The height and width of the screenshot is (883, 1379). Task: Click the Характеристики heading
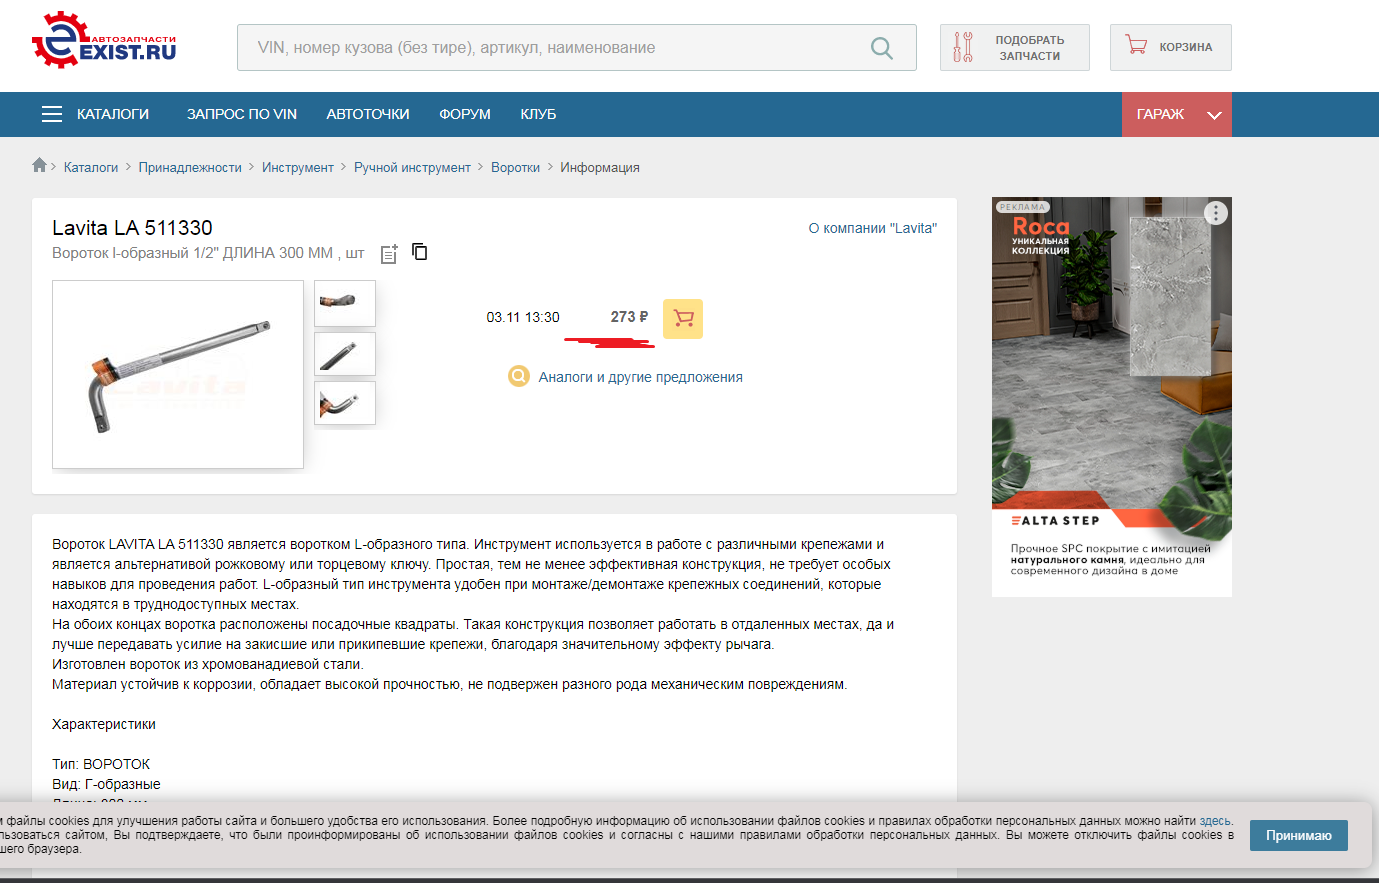click(104, 724)
